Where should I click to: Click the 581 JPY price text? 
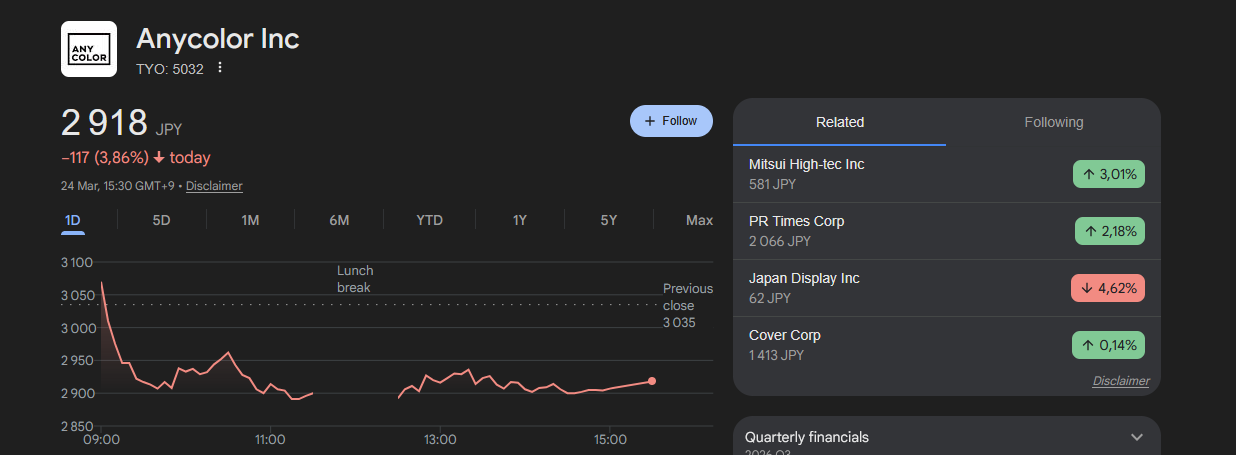pyautogui.click(x=772, y=184)
